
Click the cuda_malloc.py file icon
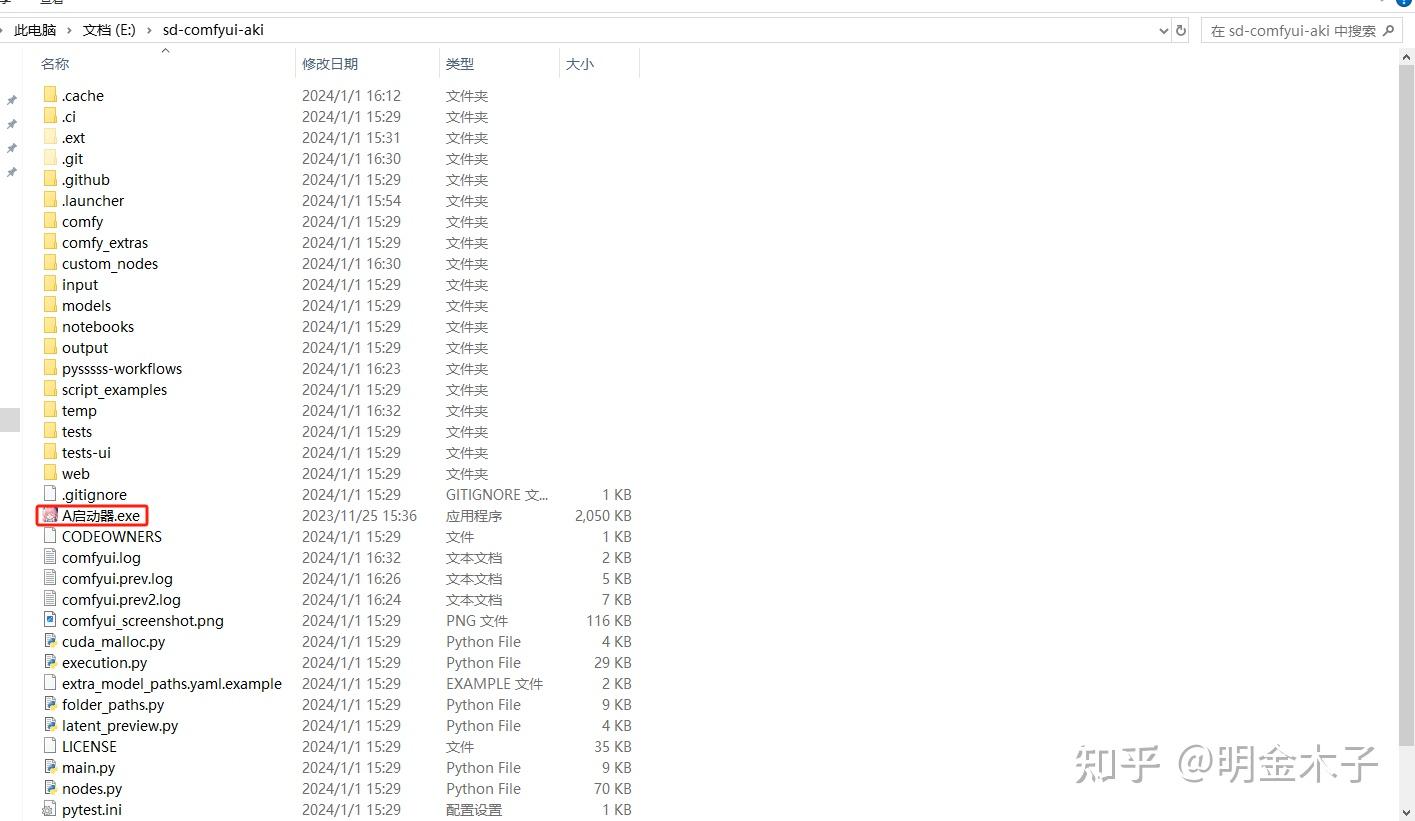tap(50, 641)
